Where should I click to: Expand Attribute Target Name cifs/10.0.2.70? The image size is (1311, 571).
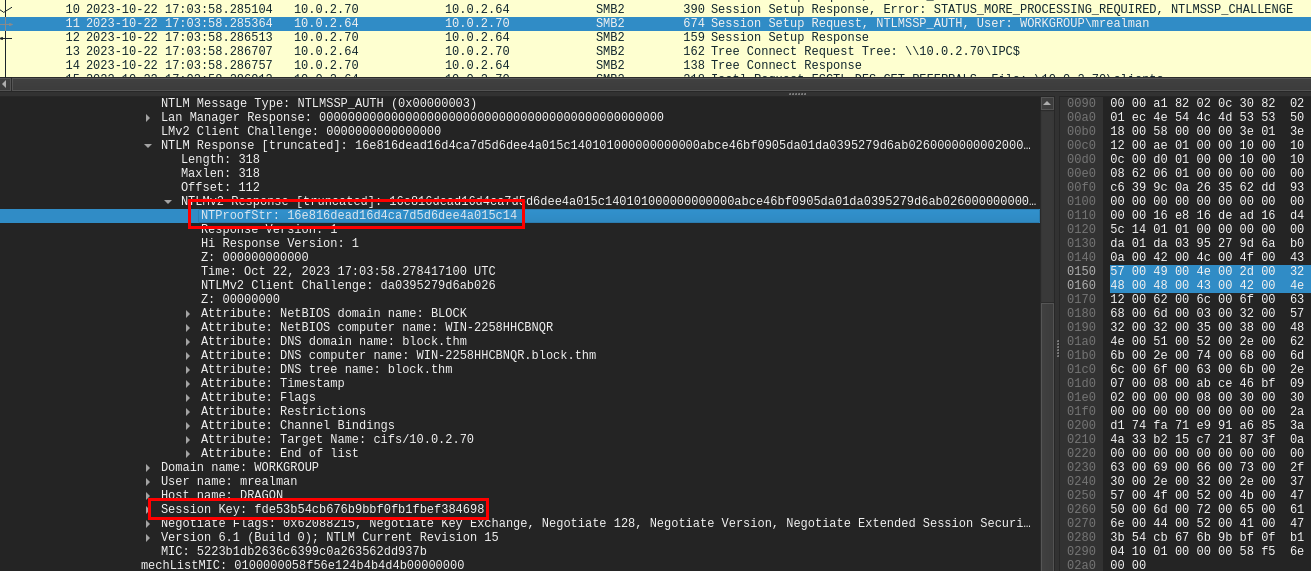click(188, 440)
